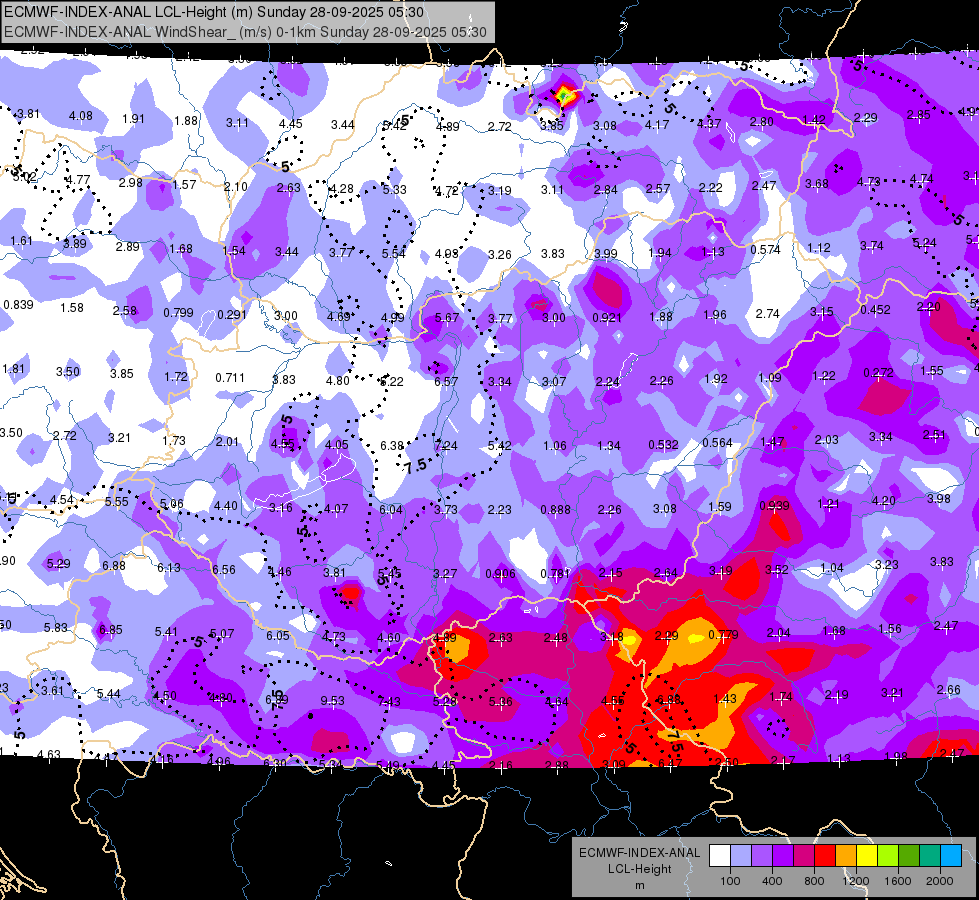Click the wind shear value 0.888

pyautogui.click(x=556, y=509)
